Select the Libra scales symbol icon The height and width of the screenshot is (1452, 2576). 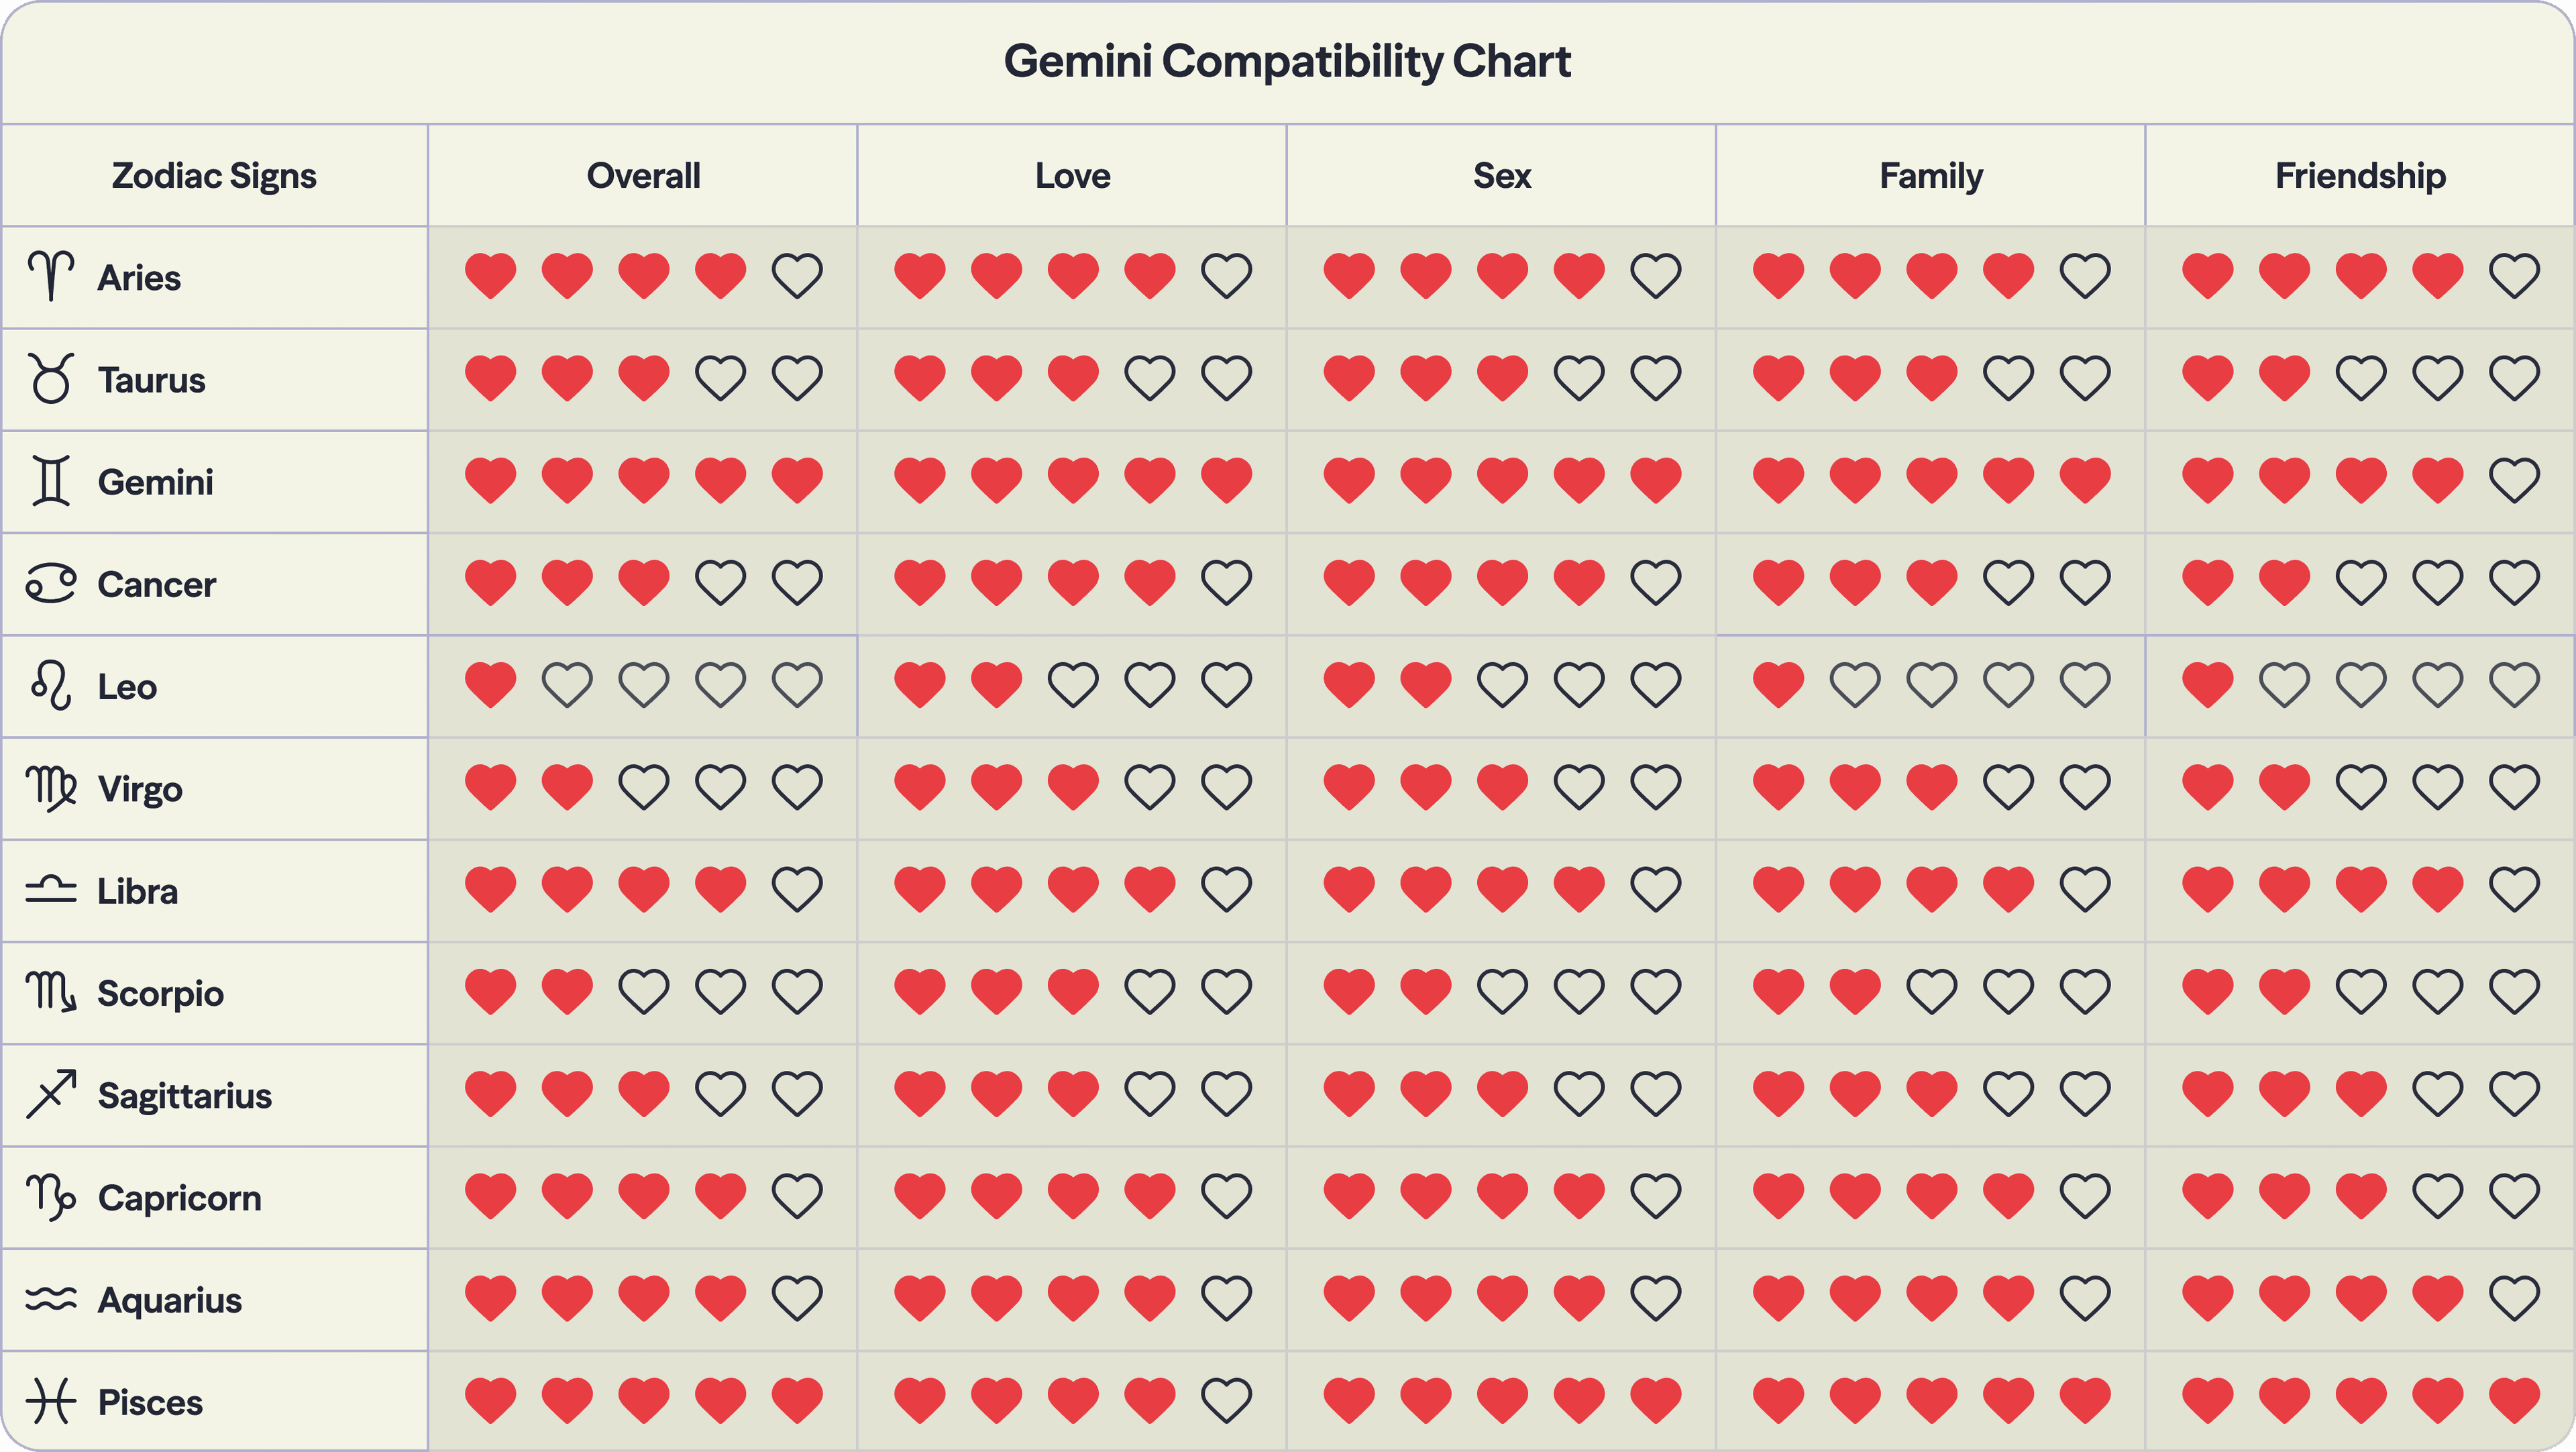point(51,889)
